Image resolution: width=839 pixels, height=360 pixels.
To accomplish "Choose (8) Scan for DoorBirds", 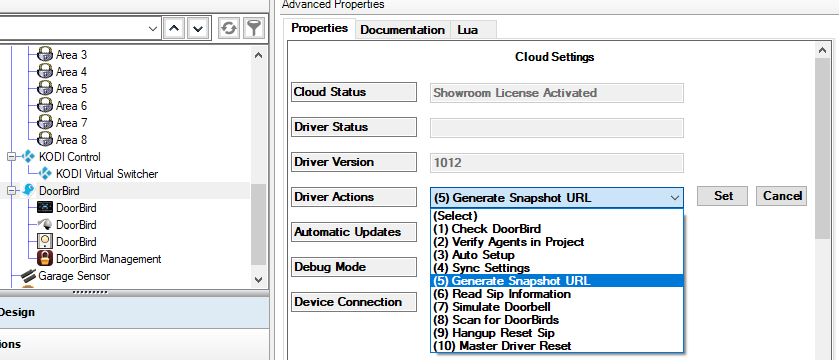I will [557, 320].
